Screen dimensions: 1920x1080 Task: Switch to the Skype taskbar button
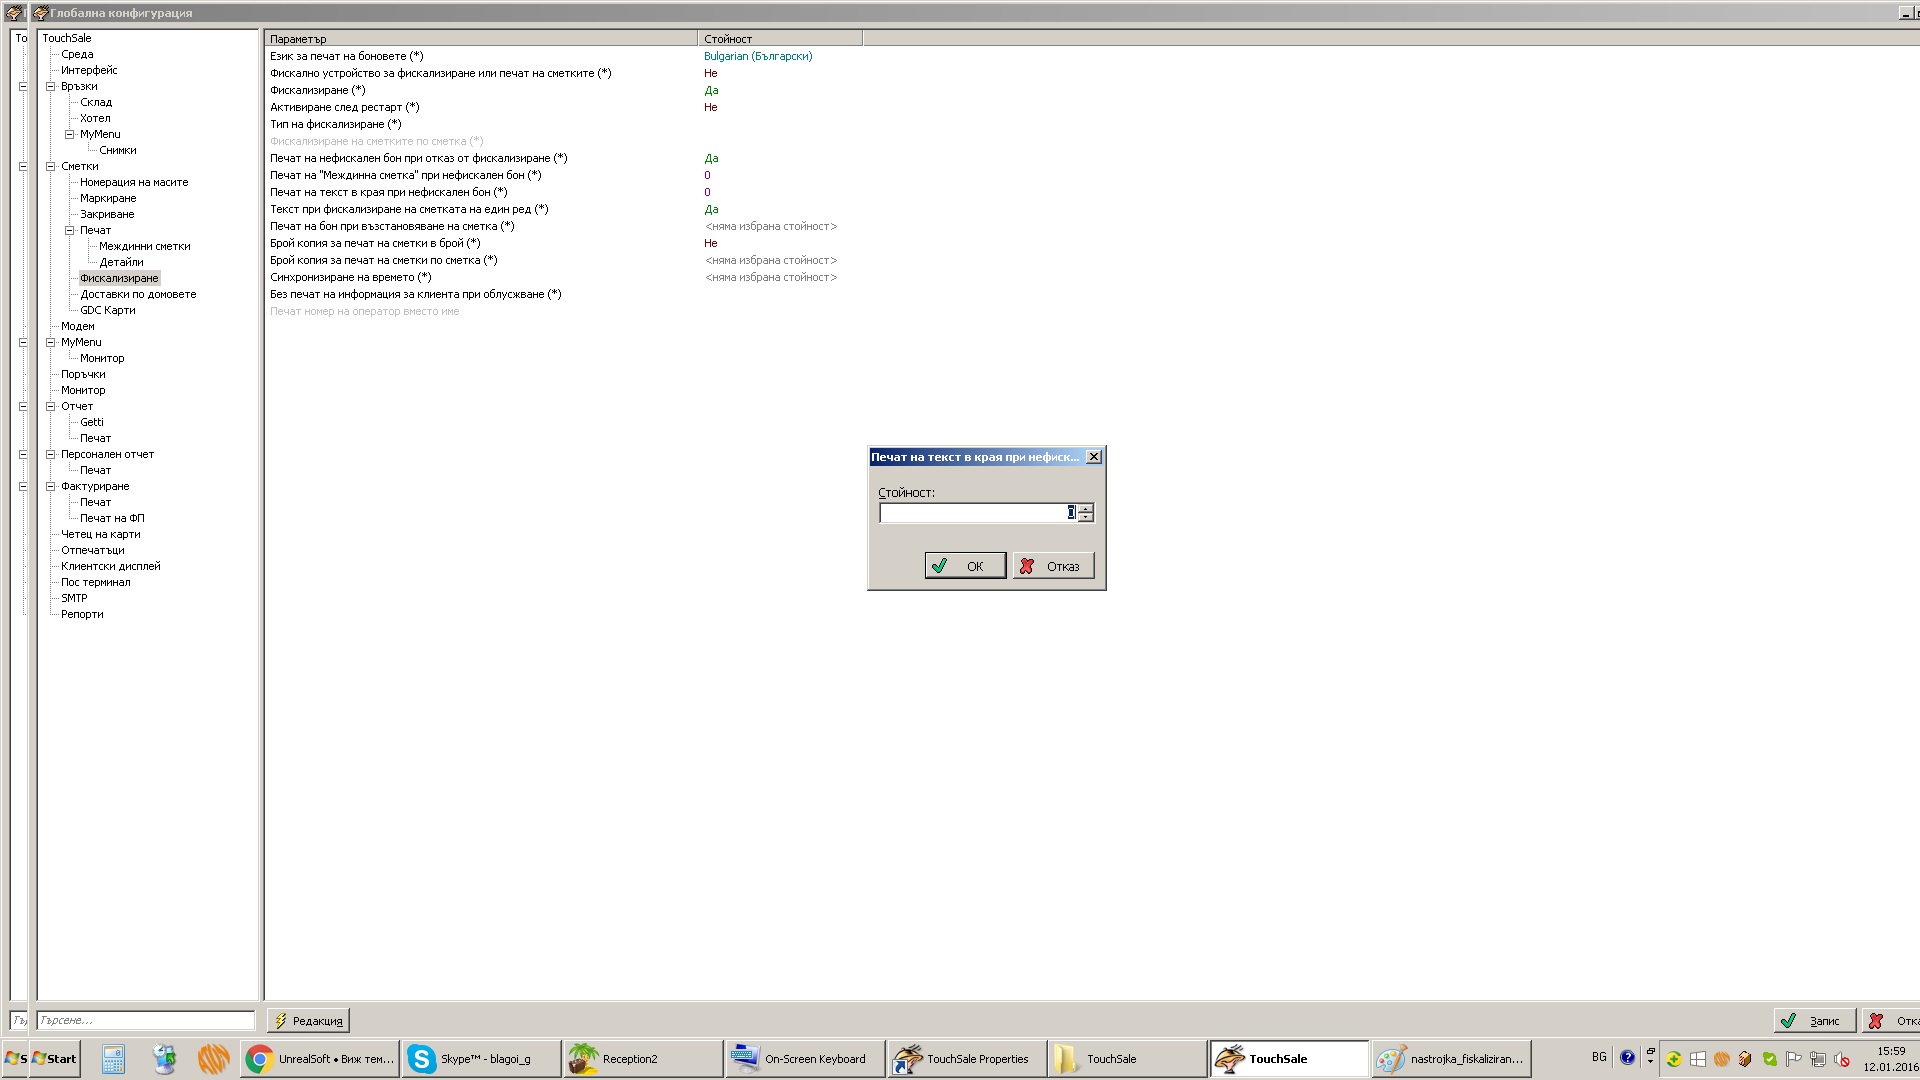point(480,1059)
